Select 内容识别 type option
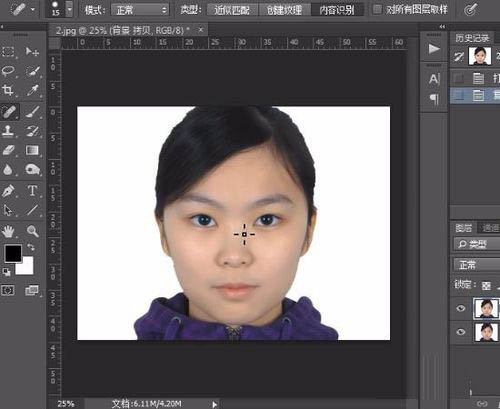 coord(337,10)
